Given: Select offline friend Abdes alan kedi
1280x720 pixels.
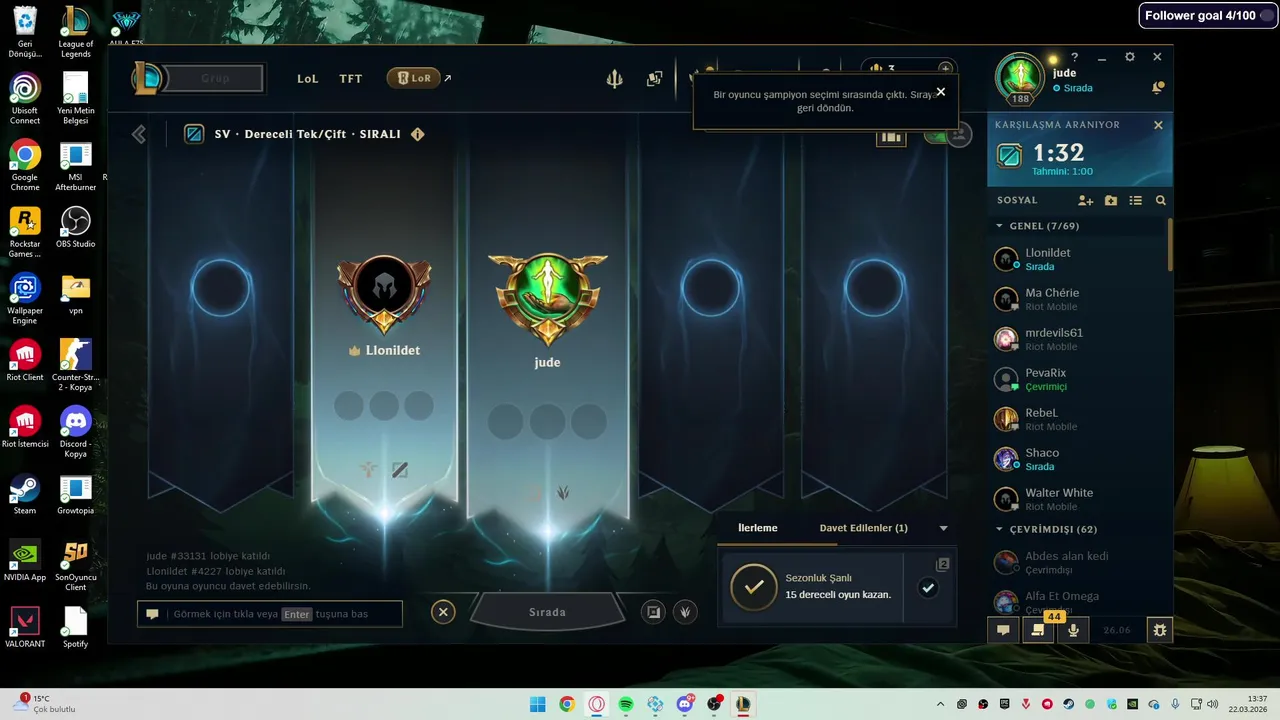Looking at the screenshot, I should tap(1077, 563).
